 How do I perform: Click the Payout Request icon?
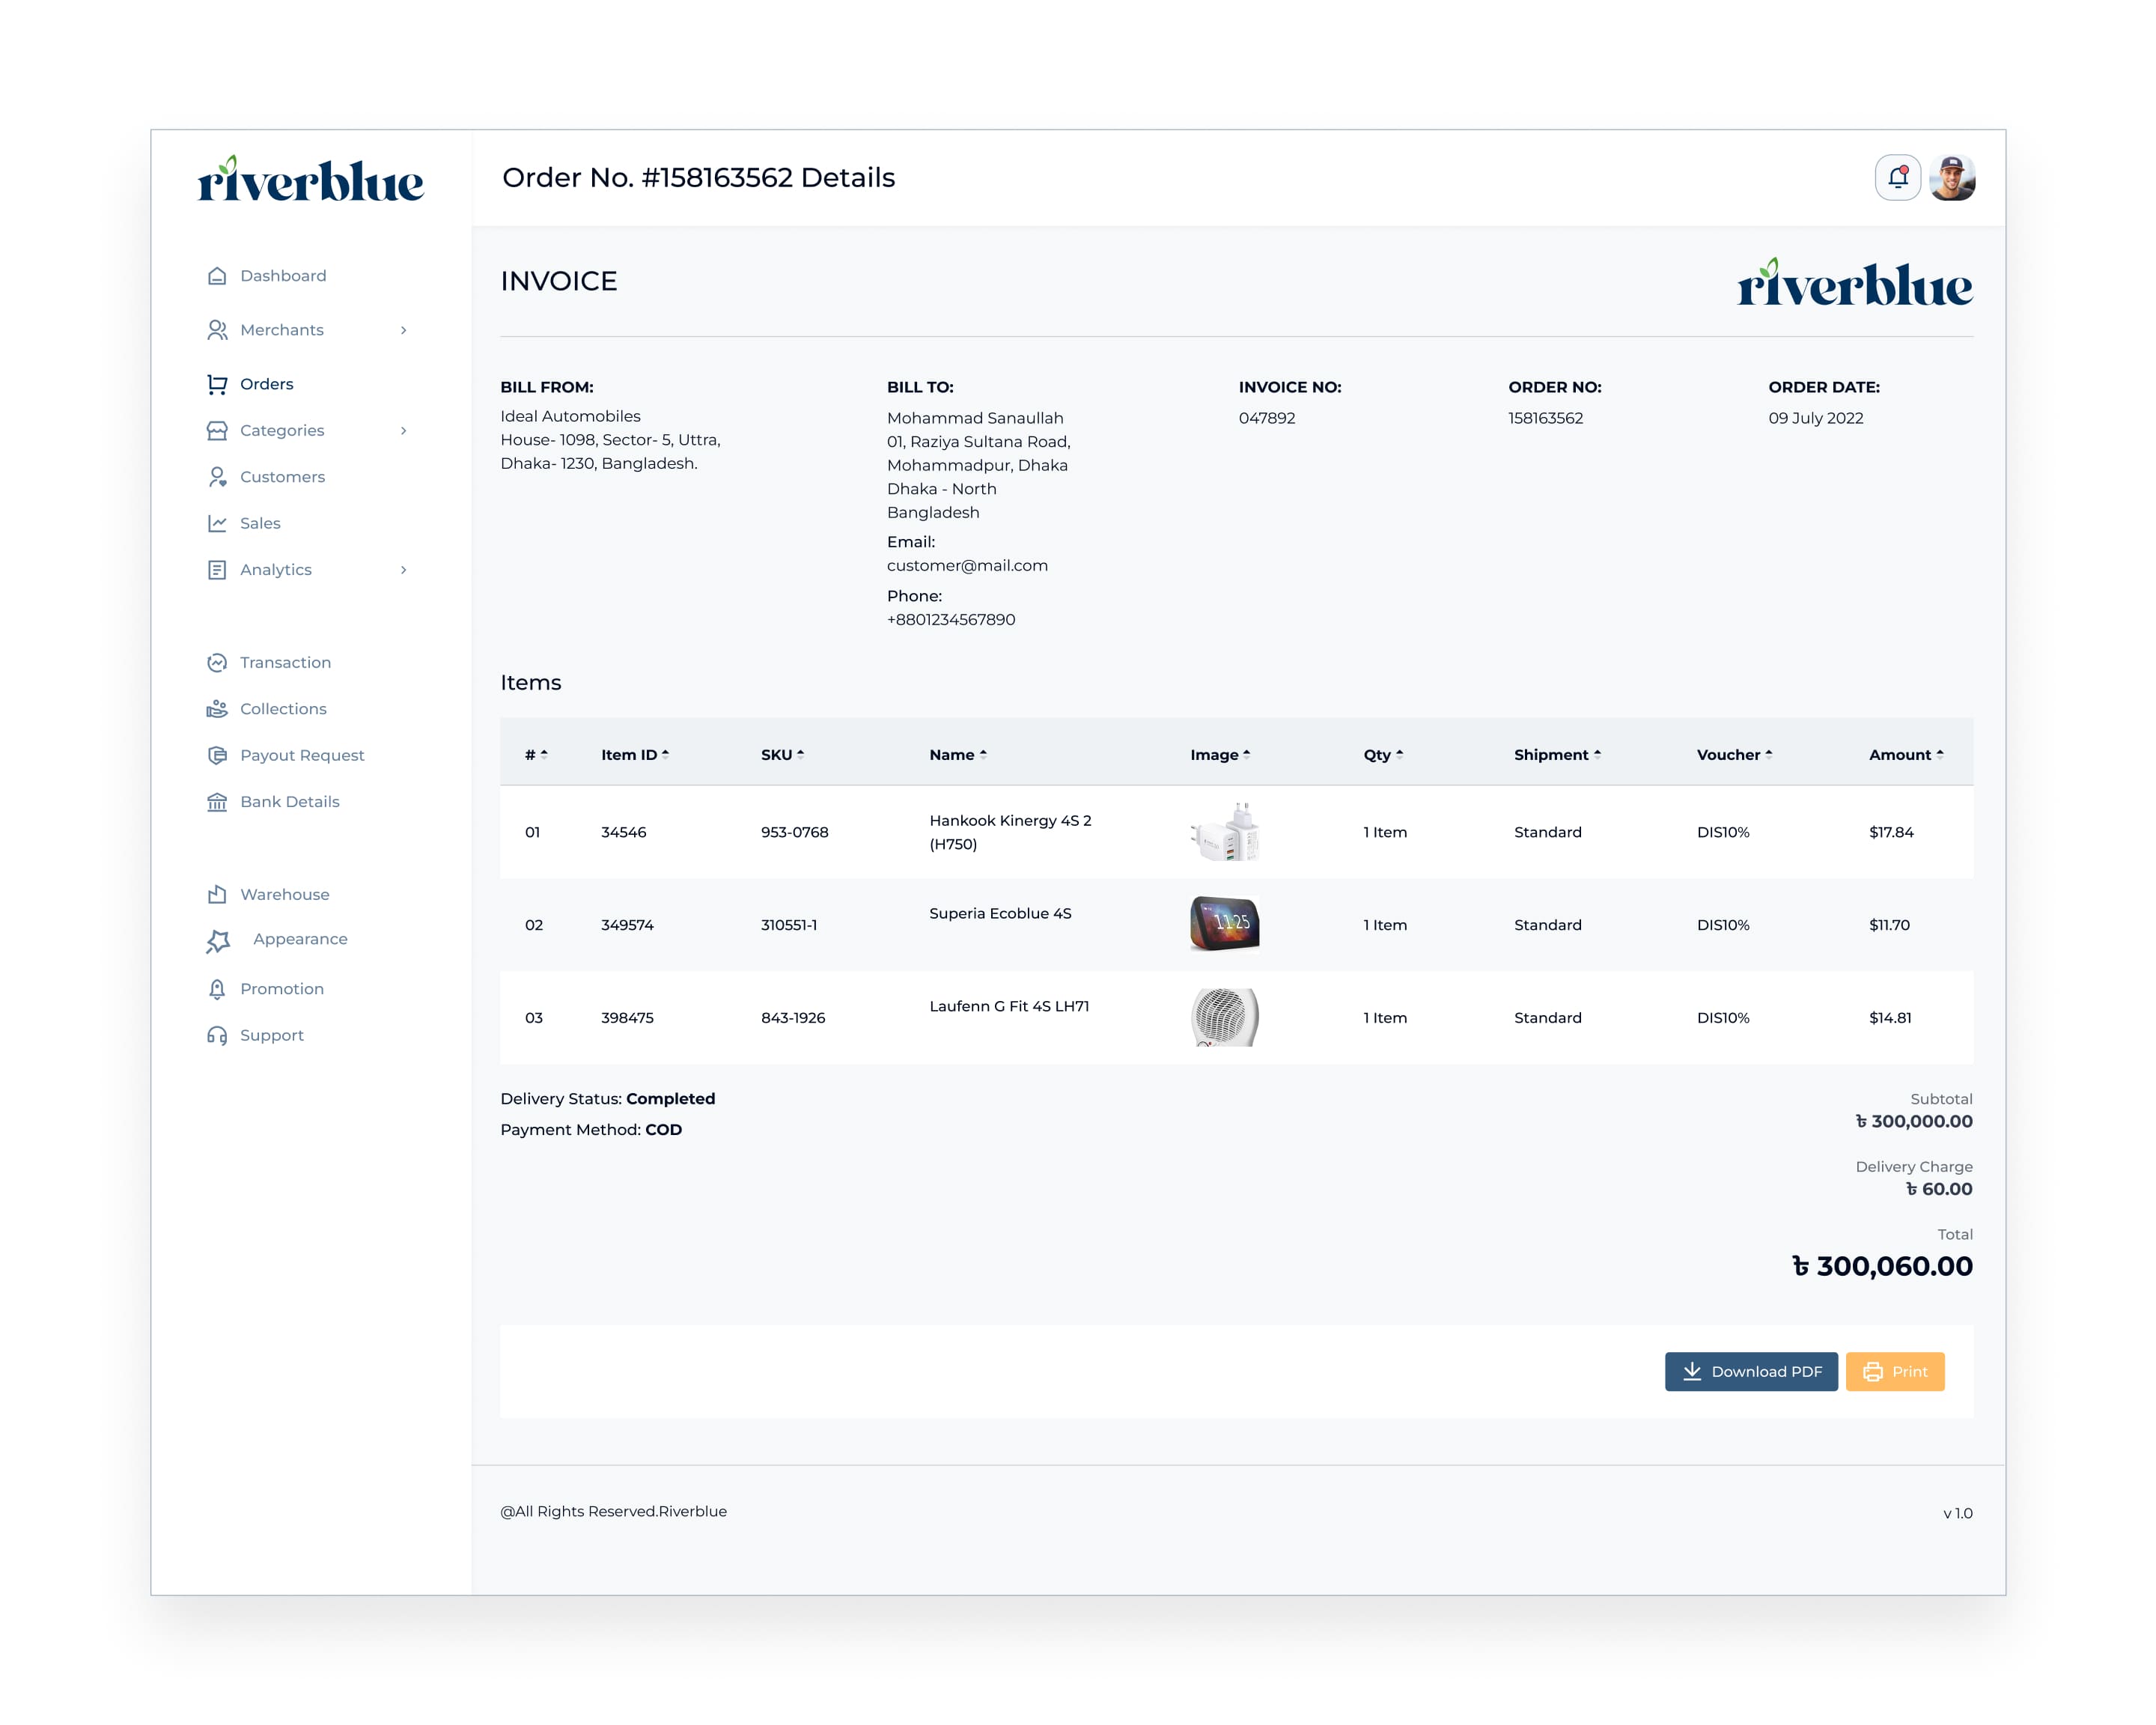tap(217, 755)
